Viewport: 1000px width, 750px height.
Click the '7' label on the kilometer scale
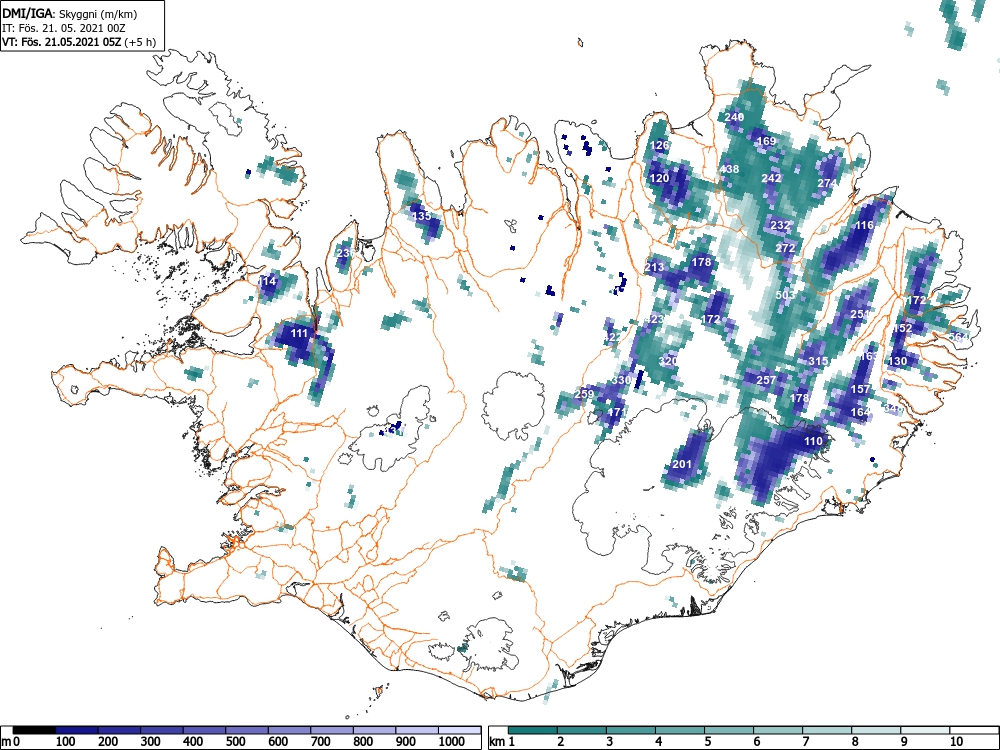[805, 742]
